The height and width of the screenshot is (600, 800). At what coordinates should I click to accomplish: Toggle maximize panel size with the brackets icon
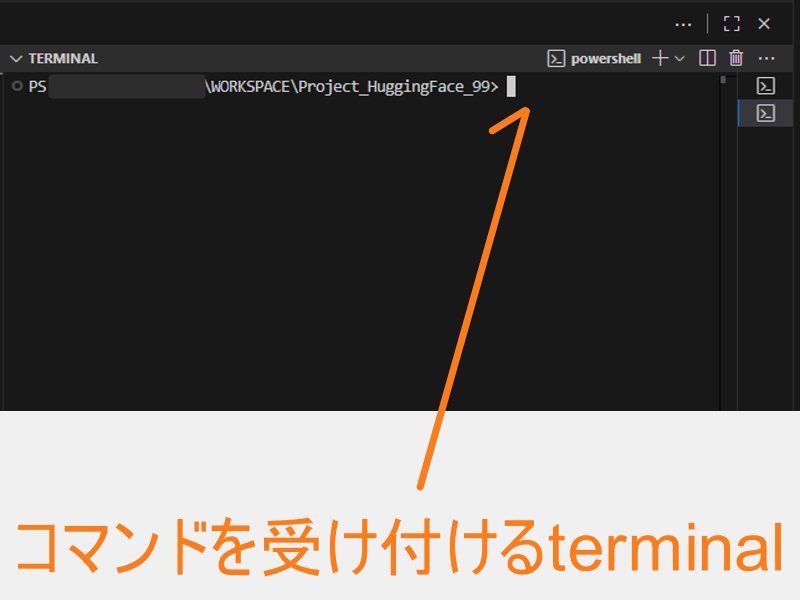(x=731, y=23)
